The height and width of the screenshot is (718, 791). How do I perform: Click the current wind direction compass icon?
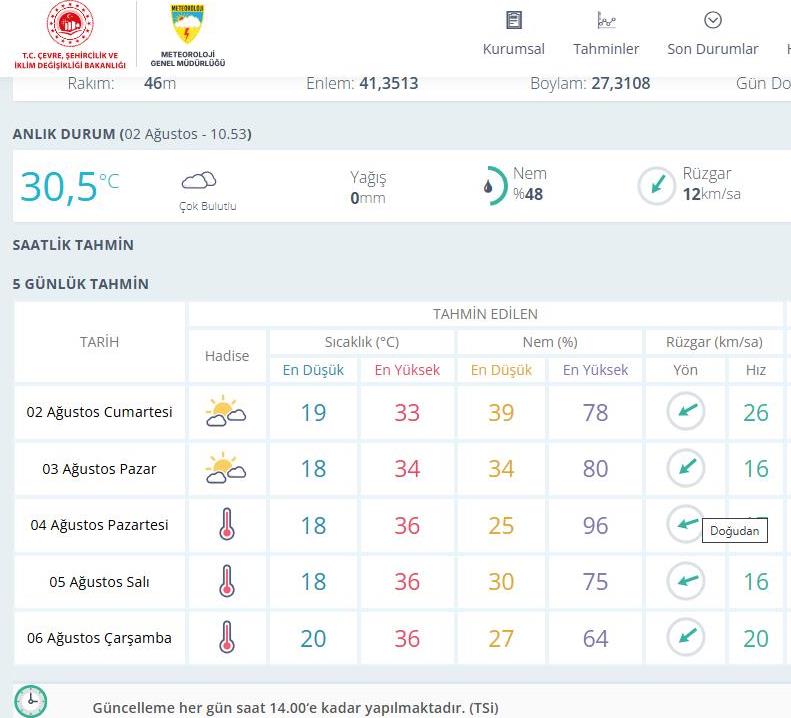657,186
